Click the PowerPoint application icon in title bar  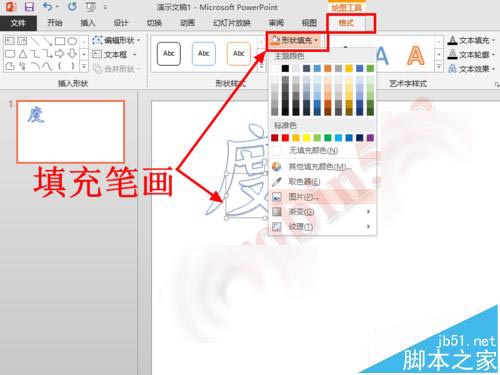(x=11, y=7)
